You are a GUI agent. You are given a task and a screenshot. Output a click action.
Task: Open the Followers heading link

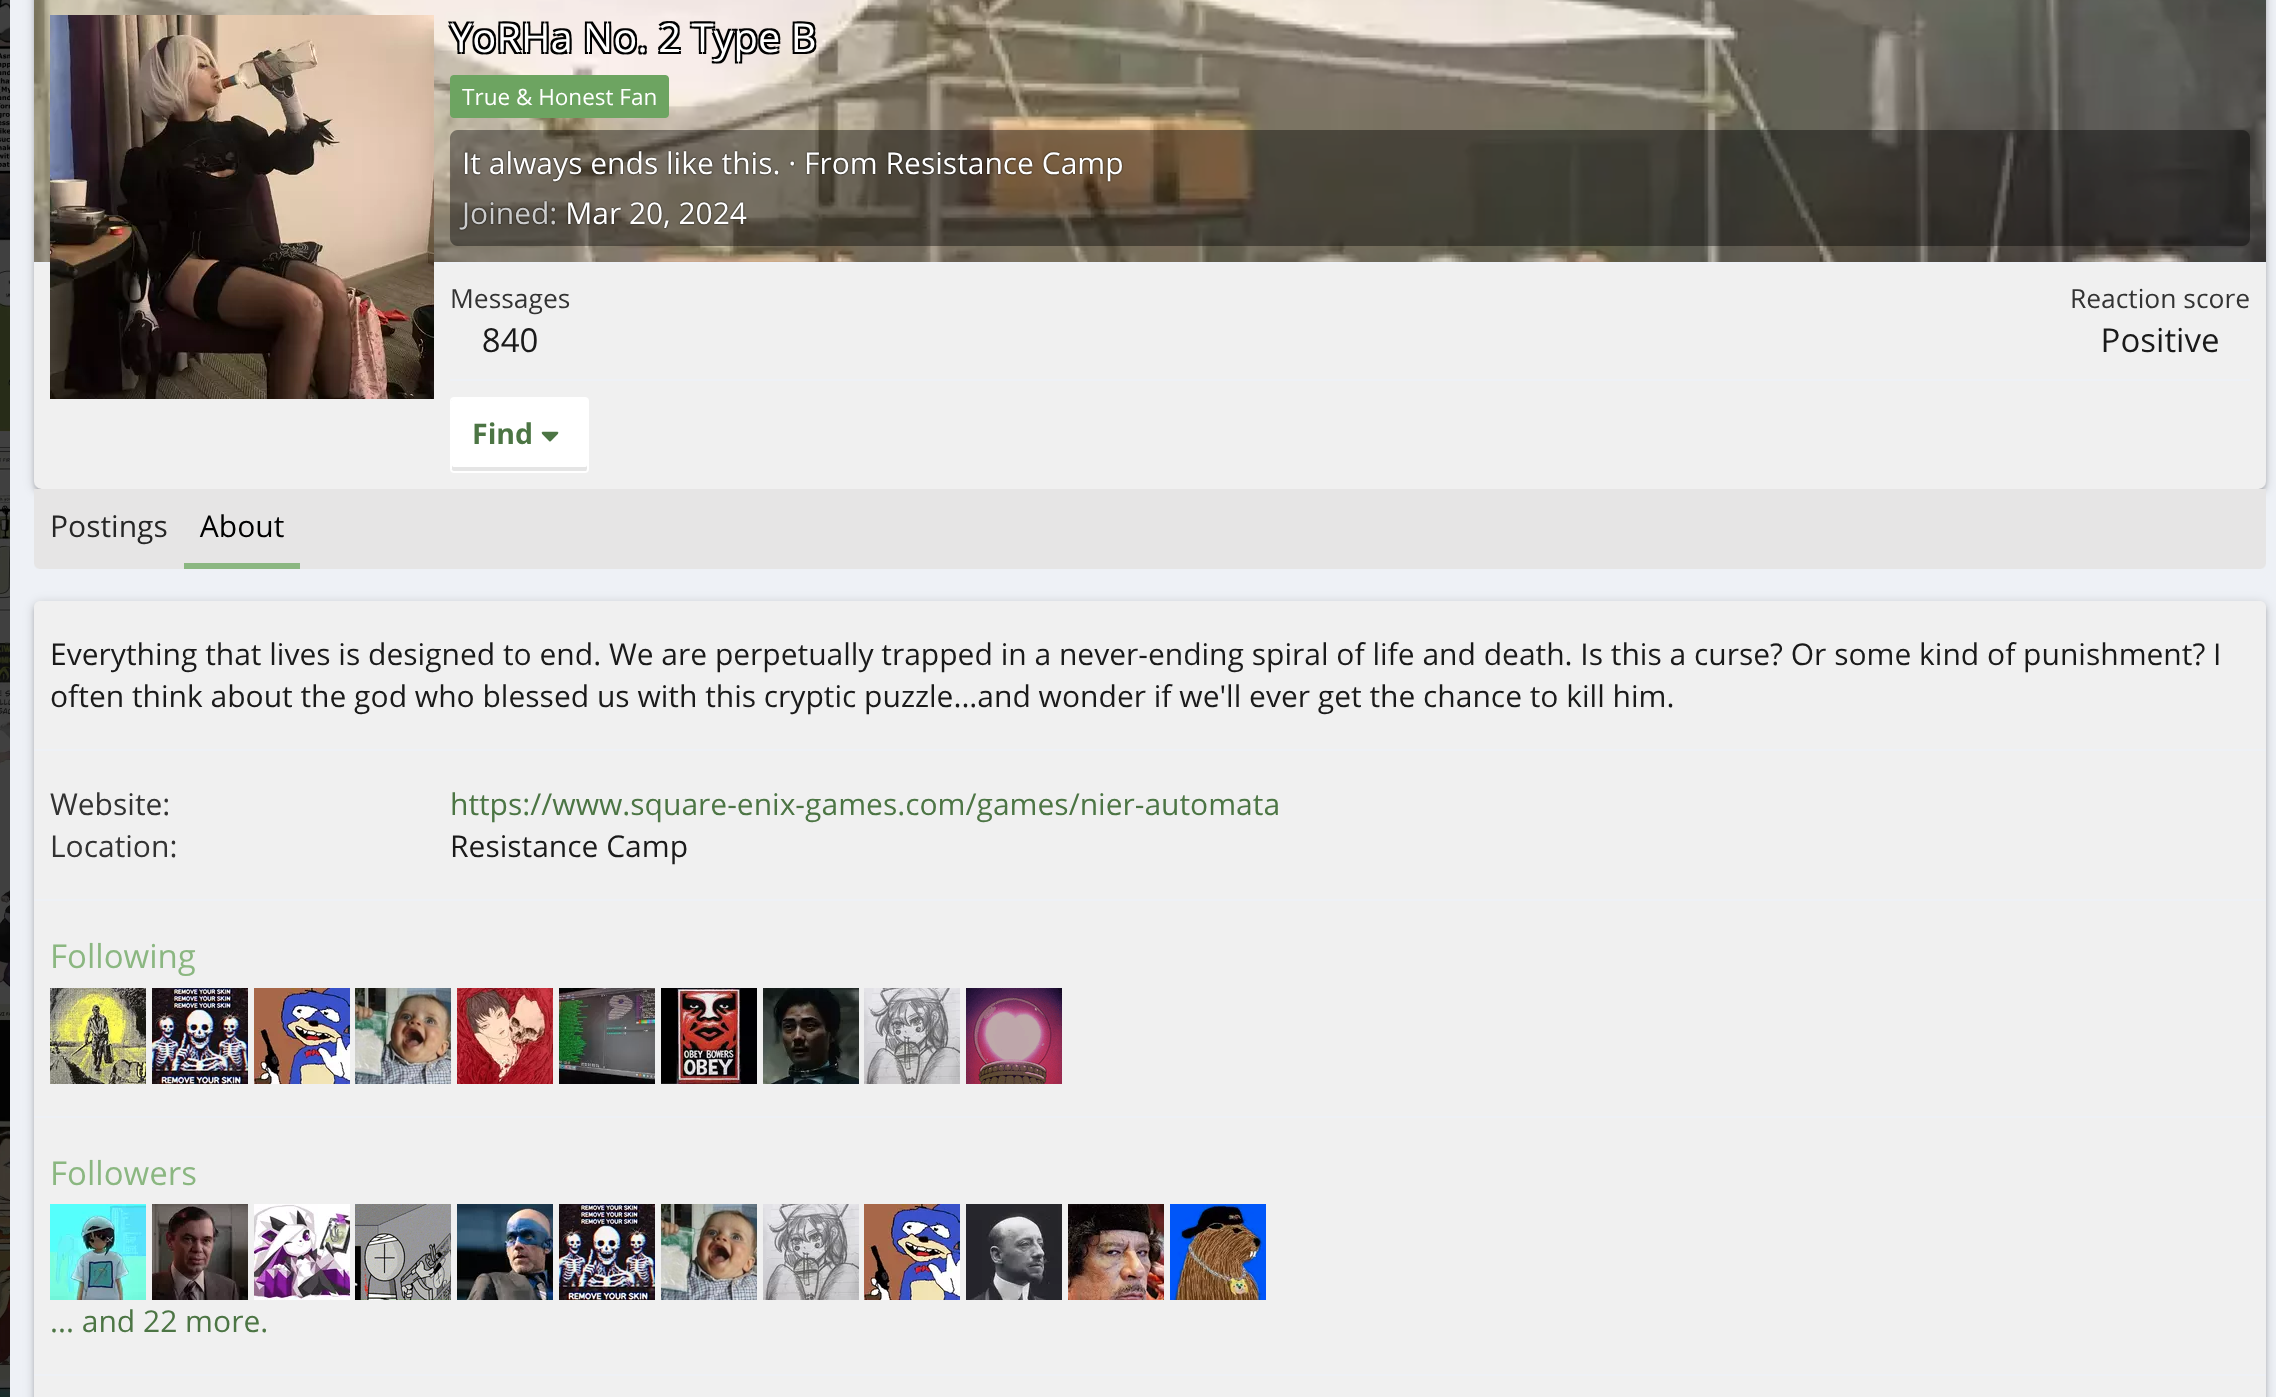123,1173
